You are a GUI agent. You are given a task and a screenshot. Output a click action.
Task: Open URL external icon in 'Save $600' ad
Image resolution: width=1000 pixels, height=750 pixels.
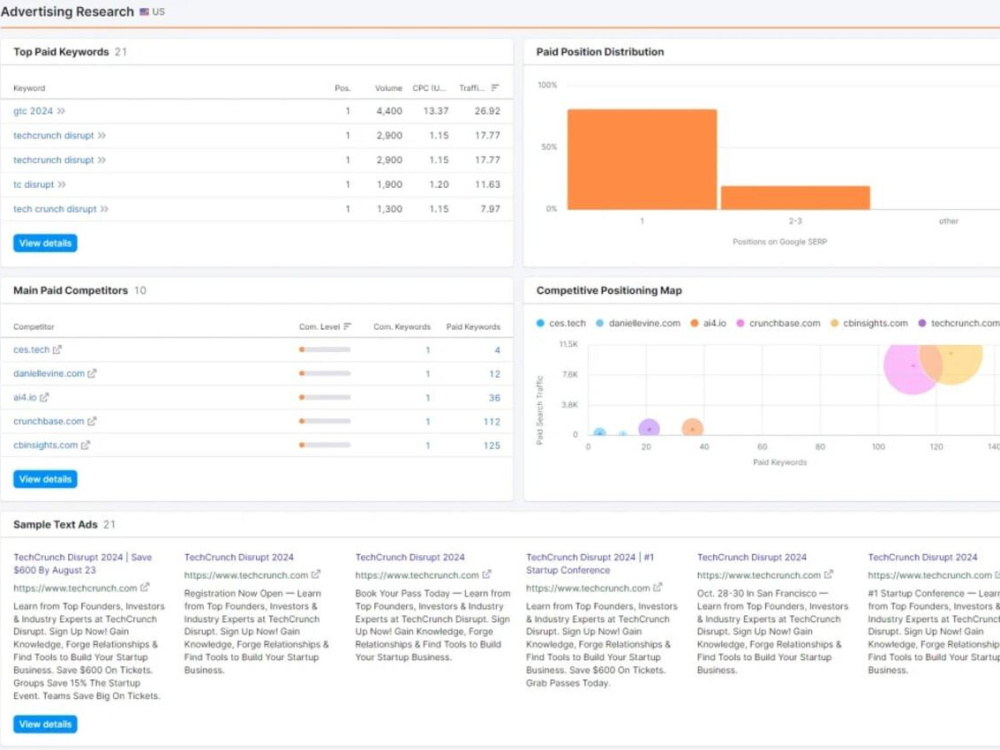click(145, 587)
